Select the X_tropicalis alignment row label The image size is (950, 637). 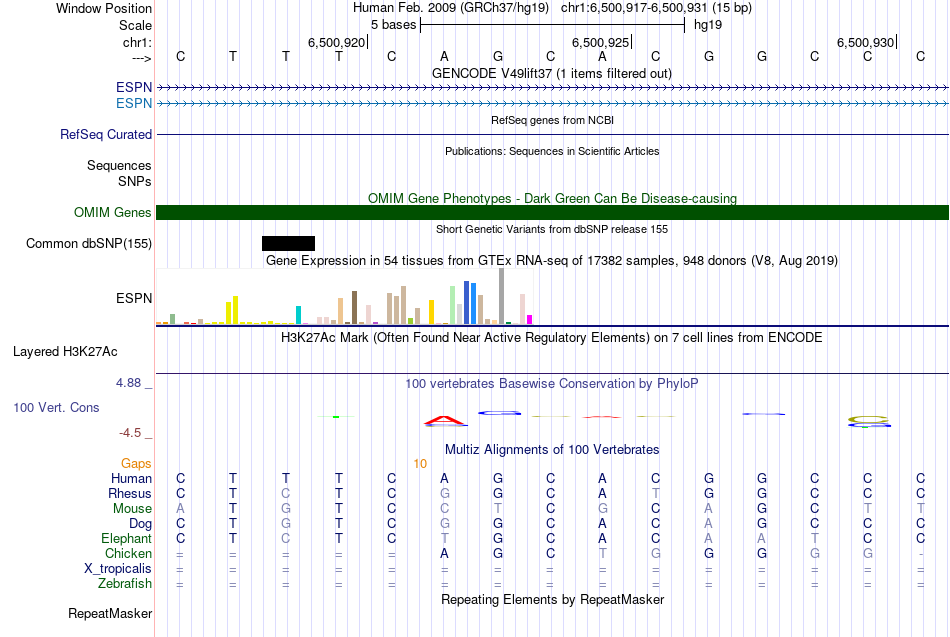(x=118, y=569)
